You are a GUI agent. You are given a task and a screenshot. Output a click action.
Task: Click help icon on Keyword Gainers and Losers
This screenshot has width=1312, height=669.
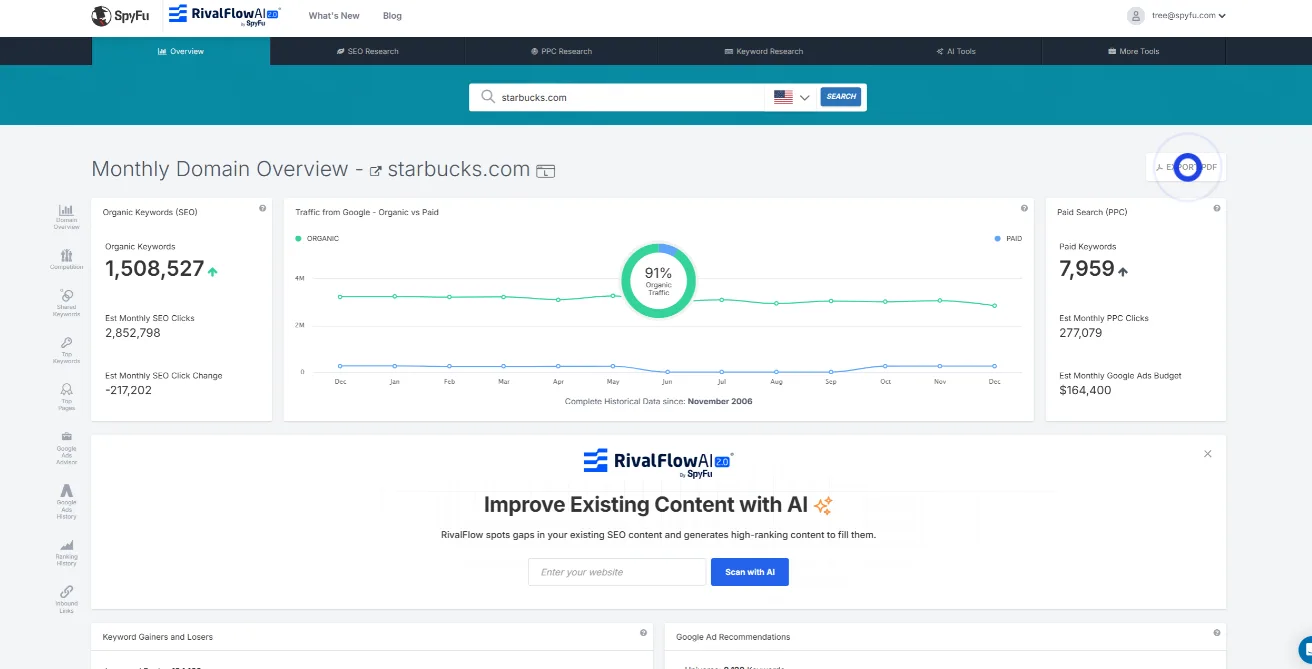643,633
